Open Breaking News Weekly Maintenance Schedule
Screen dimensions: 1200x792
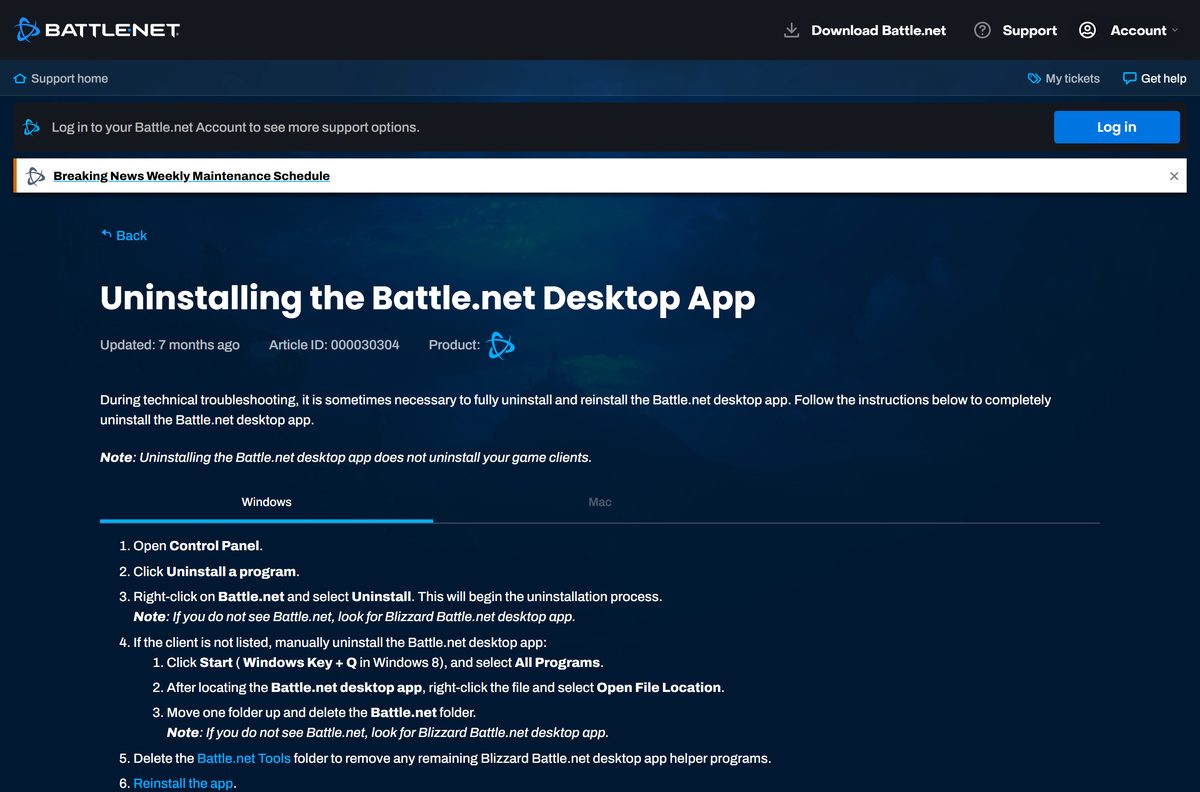tap(191, 176)
